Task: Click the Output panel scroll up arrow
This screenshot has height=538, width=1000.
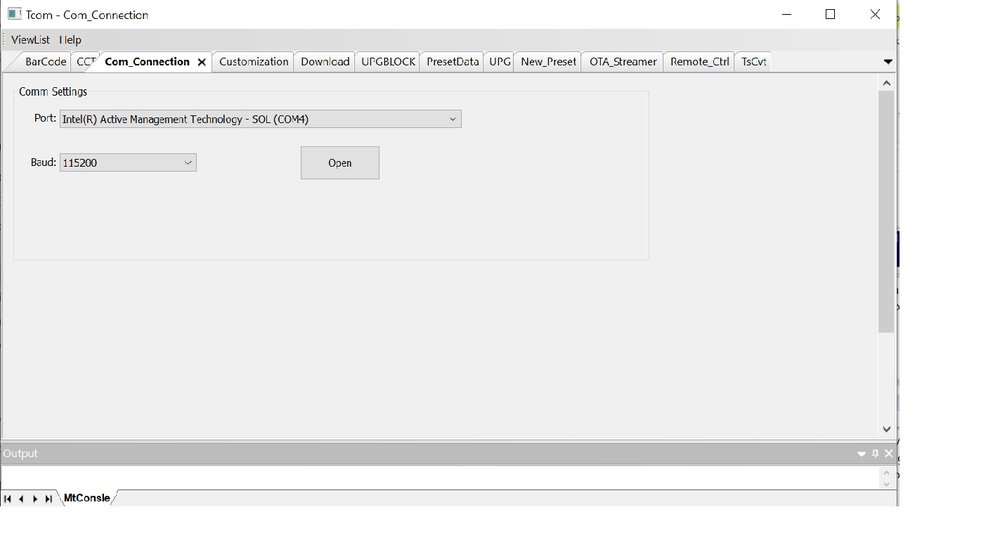Action: tap(886, 472)
